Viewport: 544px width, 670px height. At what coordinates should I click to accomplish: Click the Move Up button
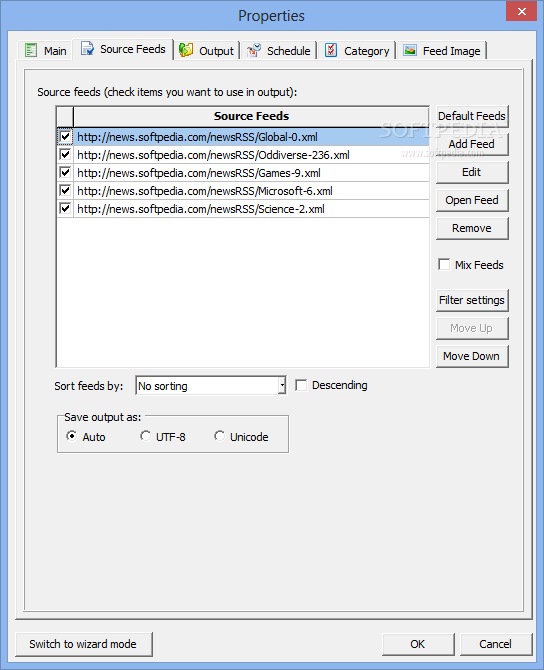tap(472, 328)
